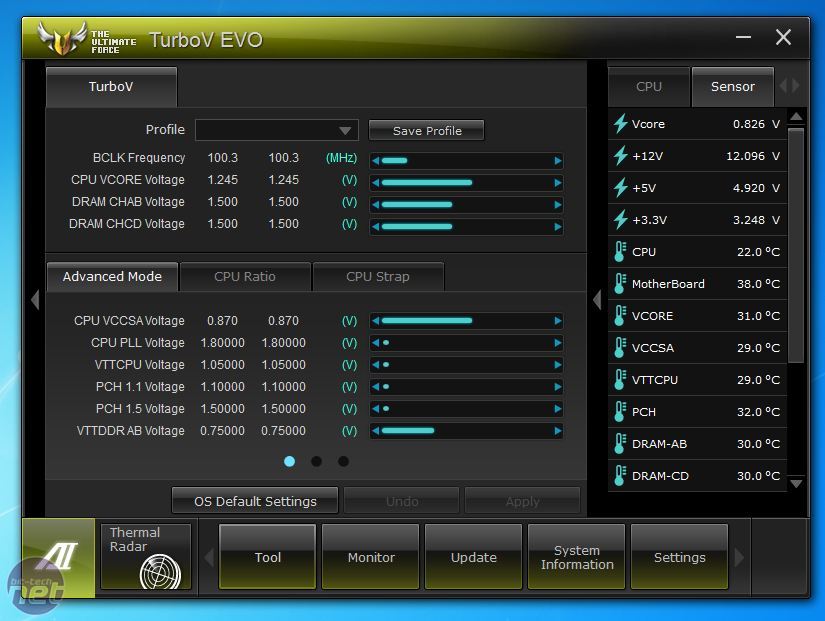The width and height of the screenshot is (825, 621).
Task: Decrease BCLK Frequency with left arrow
Action: [x=376, y=161]
